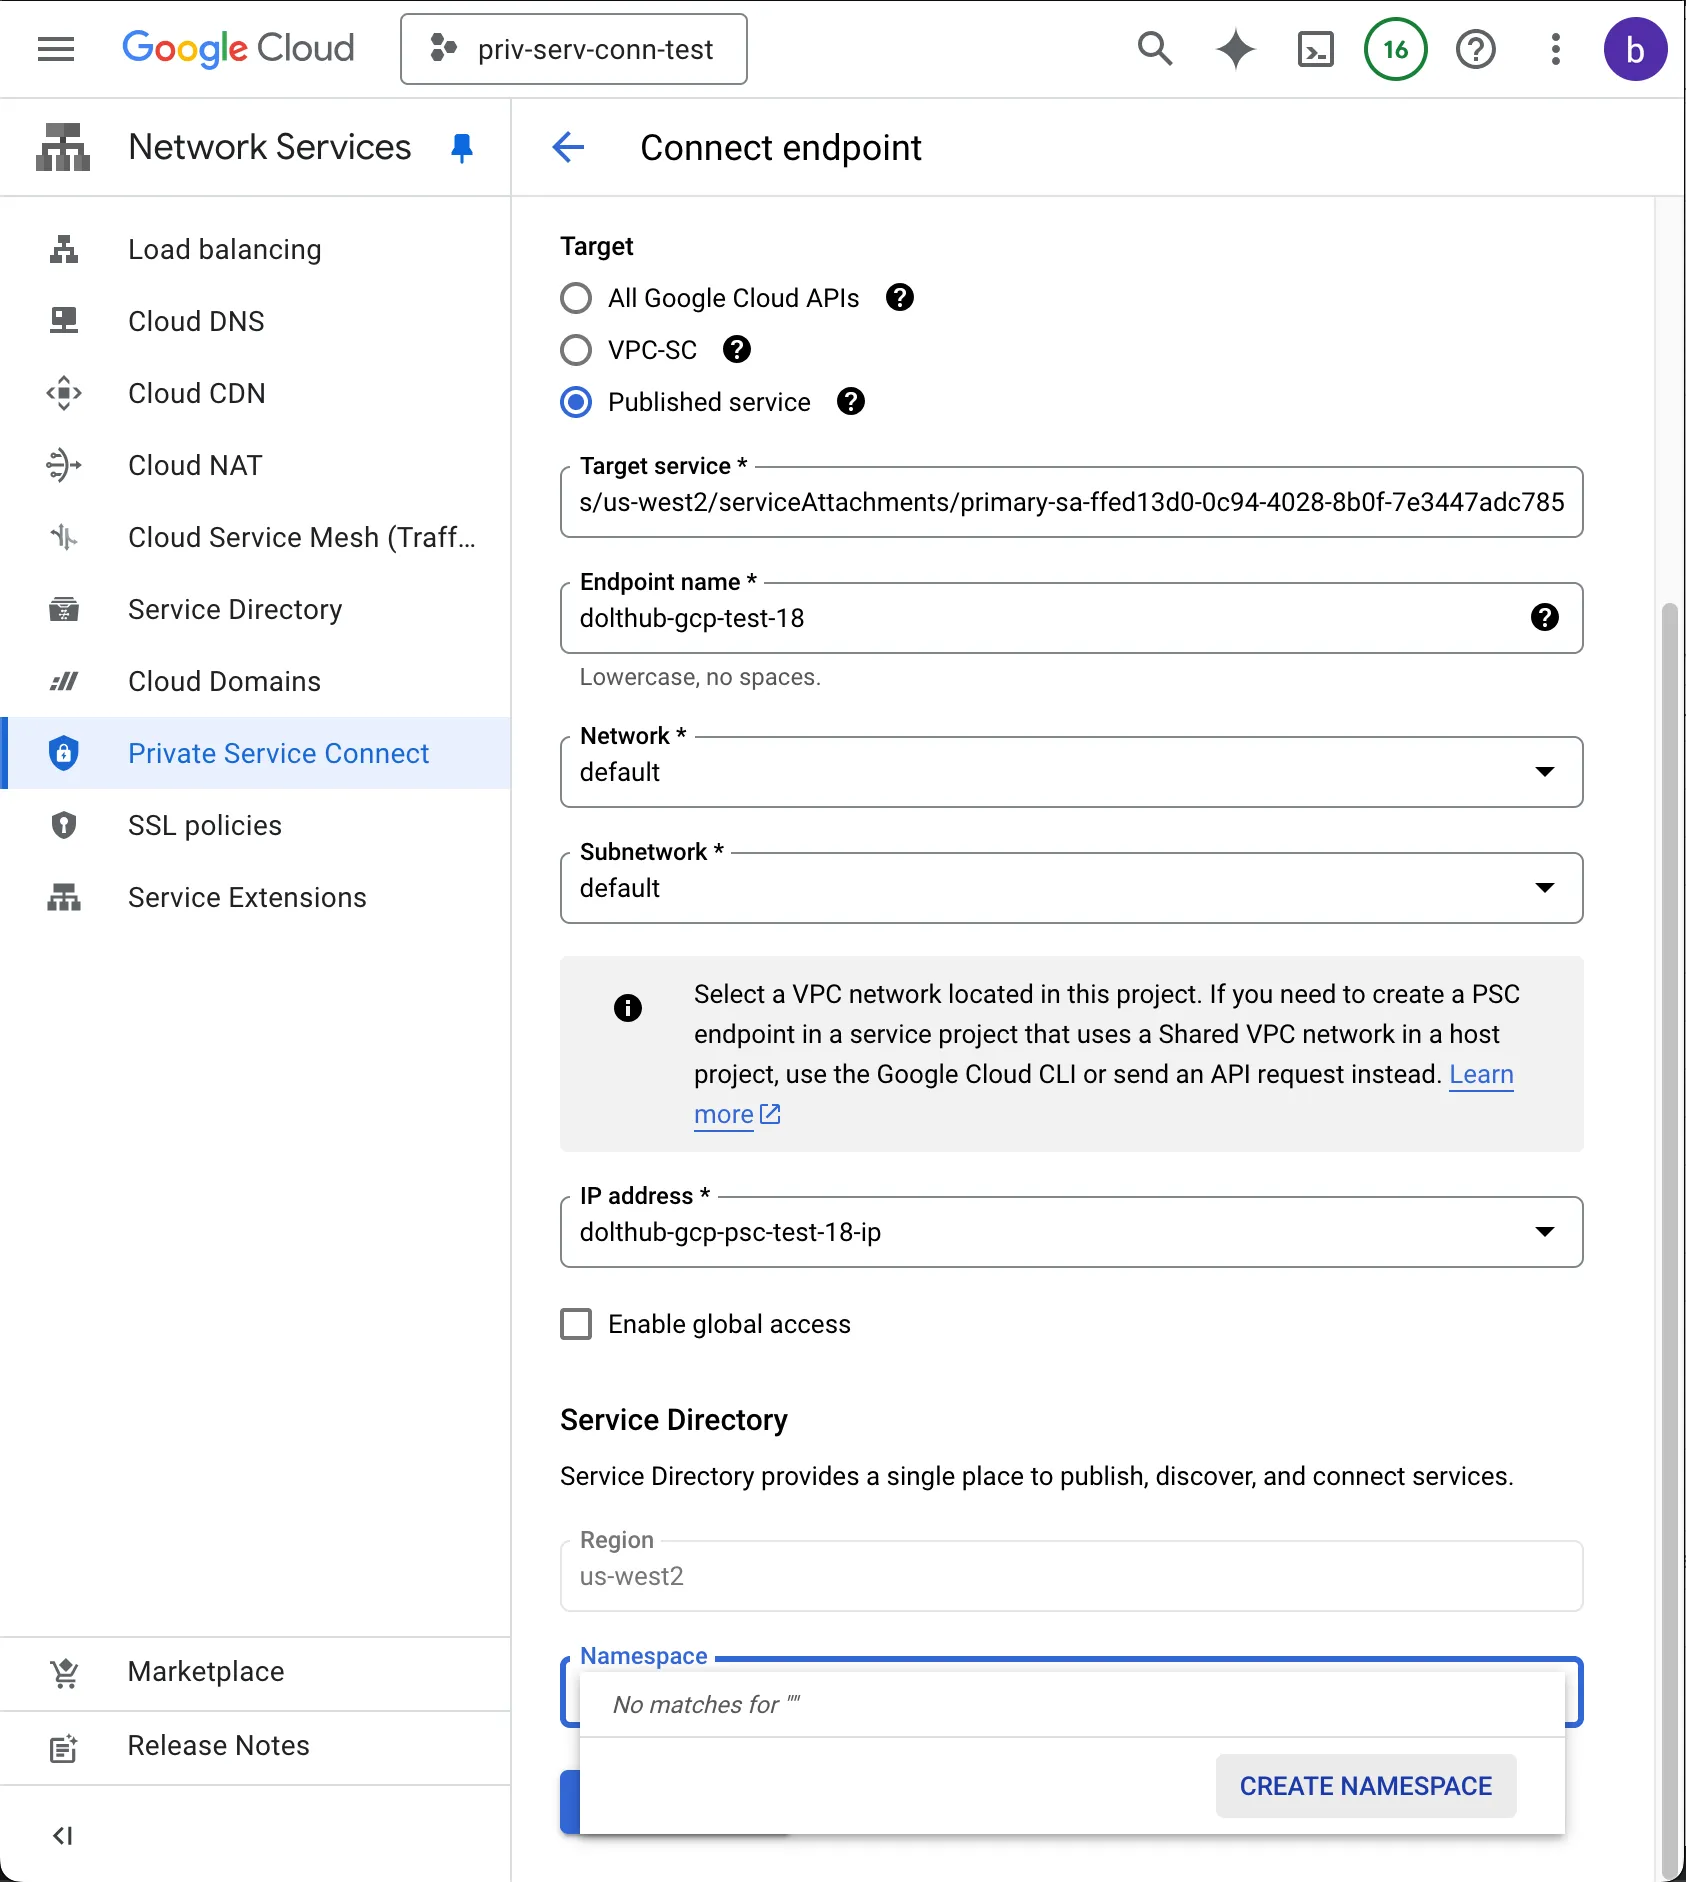Select the All Google Cloud APIs radio
This screenshot has width=1686, height=1882.
tap(576, 298)
